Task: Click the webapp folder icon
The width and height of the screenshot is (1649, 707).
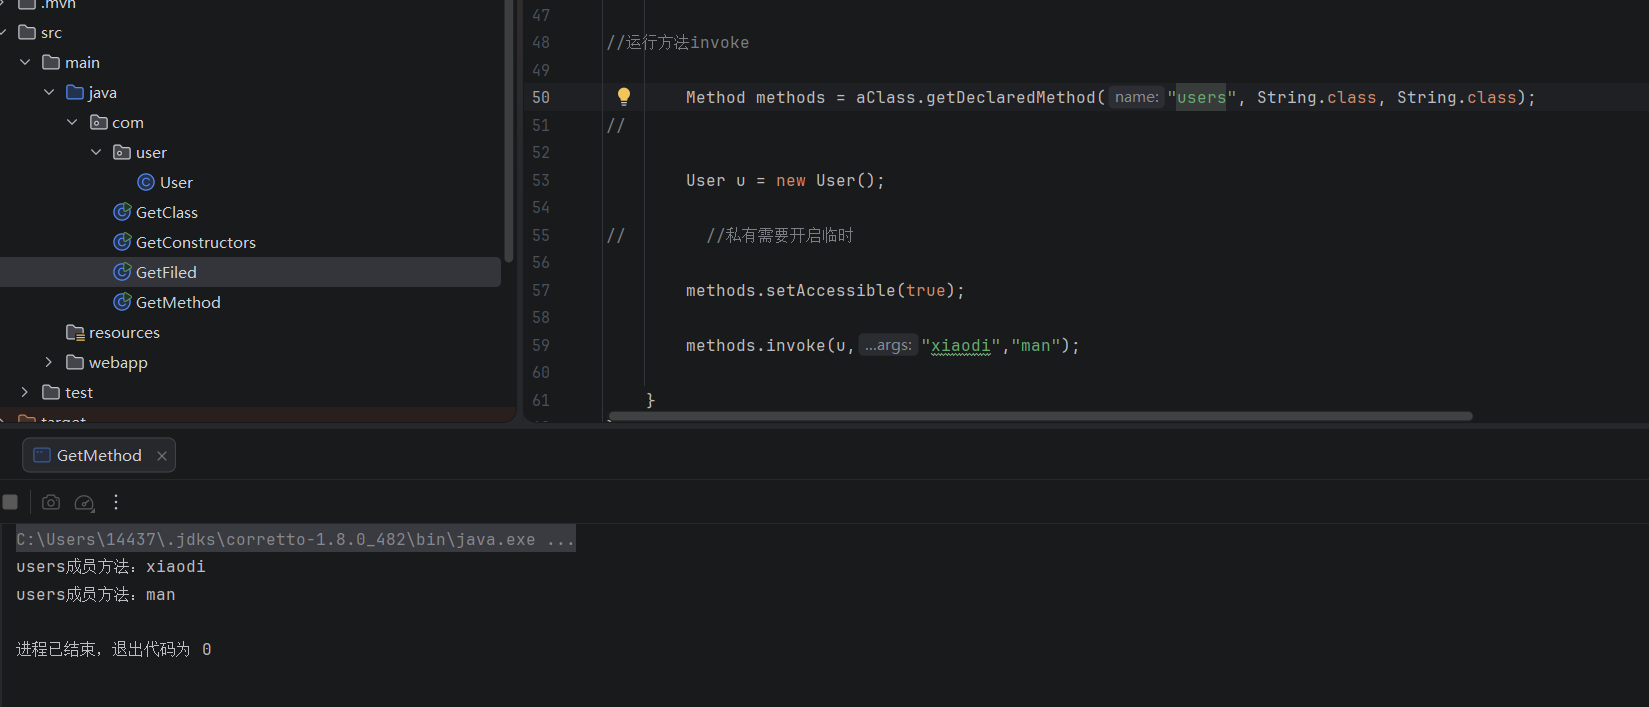Action: click(x=75, y=362)
